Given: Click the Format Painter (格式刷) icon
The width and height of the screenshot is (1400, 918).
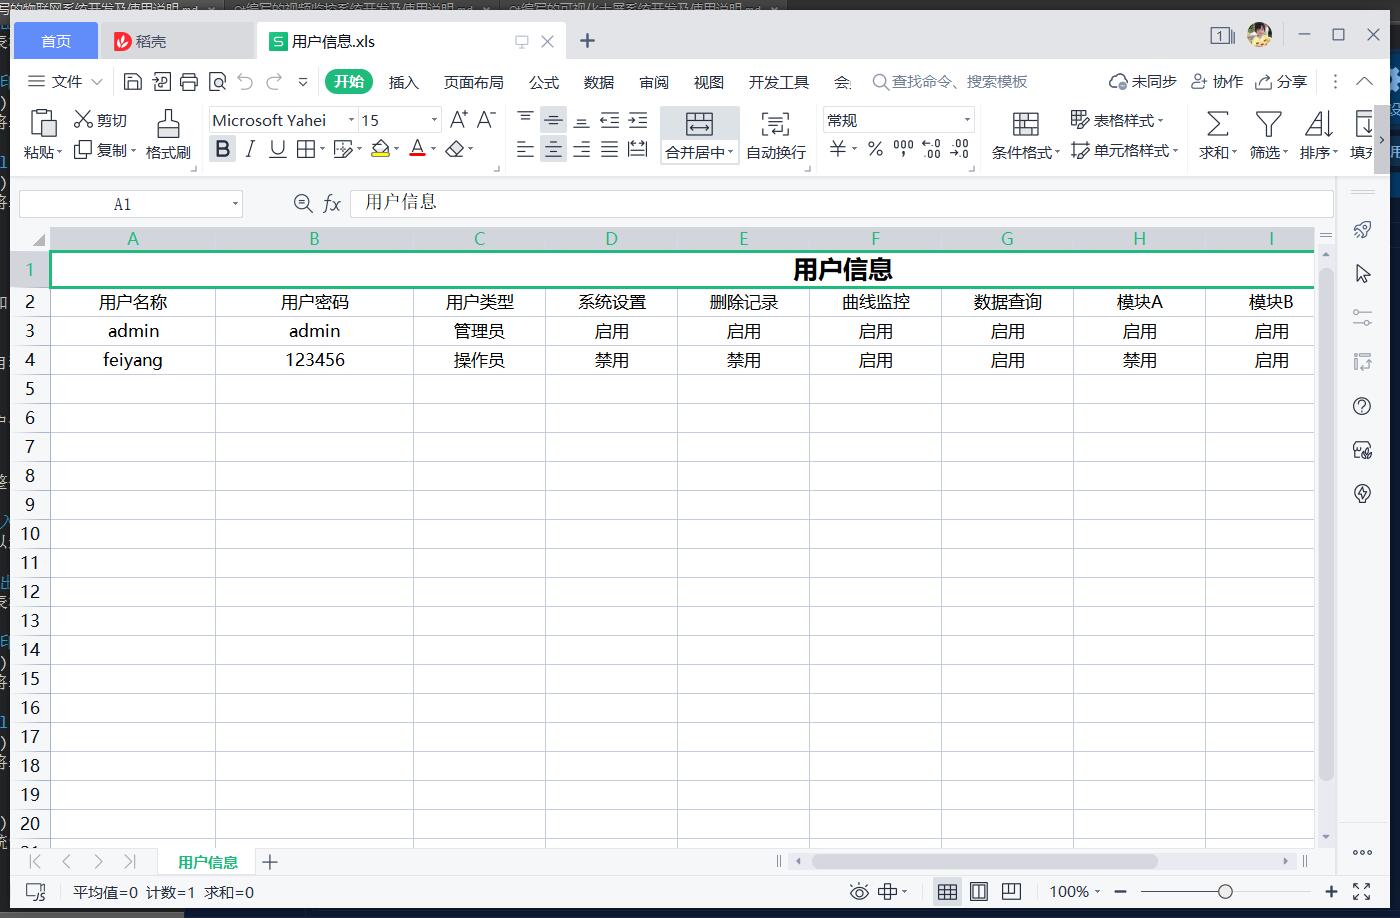Looking at the screenshot, I should click(x=168, y=124).
